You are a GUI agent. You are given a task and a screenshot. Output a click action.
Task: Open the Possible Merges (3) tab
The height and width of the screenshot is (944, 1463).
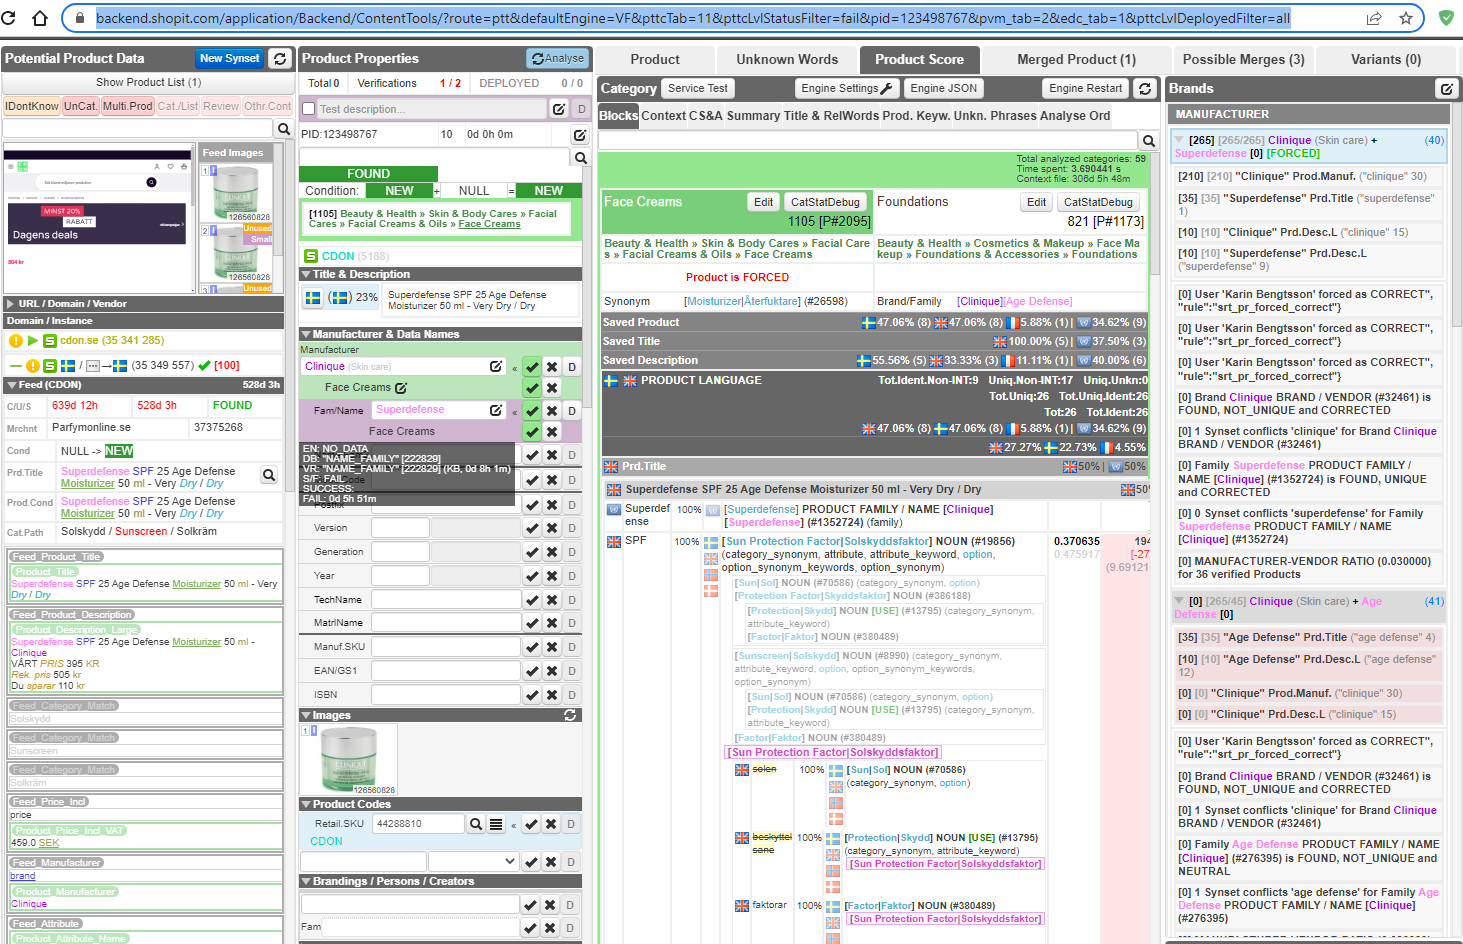click(x=1243, y=60)
